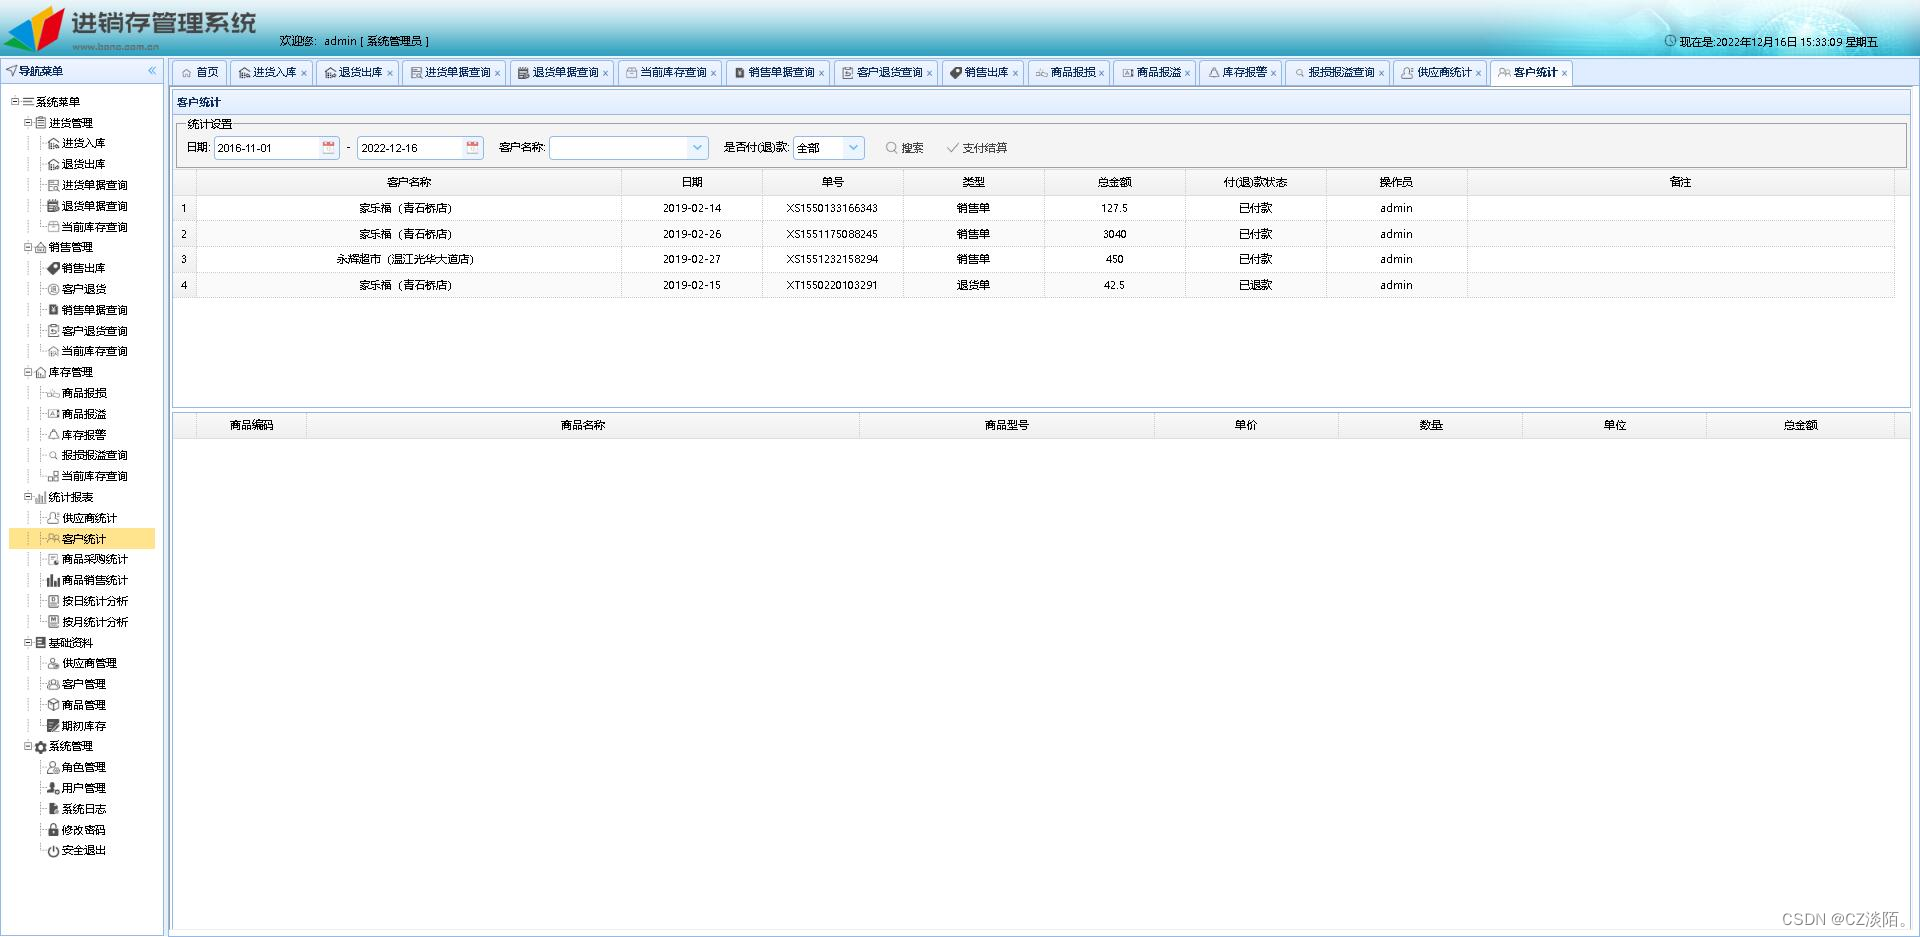Click 供应商管理 icon in sidebar
This screenshot has width=1920, height=937.
[x=54, y=663]
